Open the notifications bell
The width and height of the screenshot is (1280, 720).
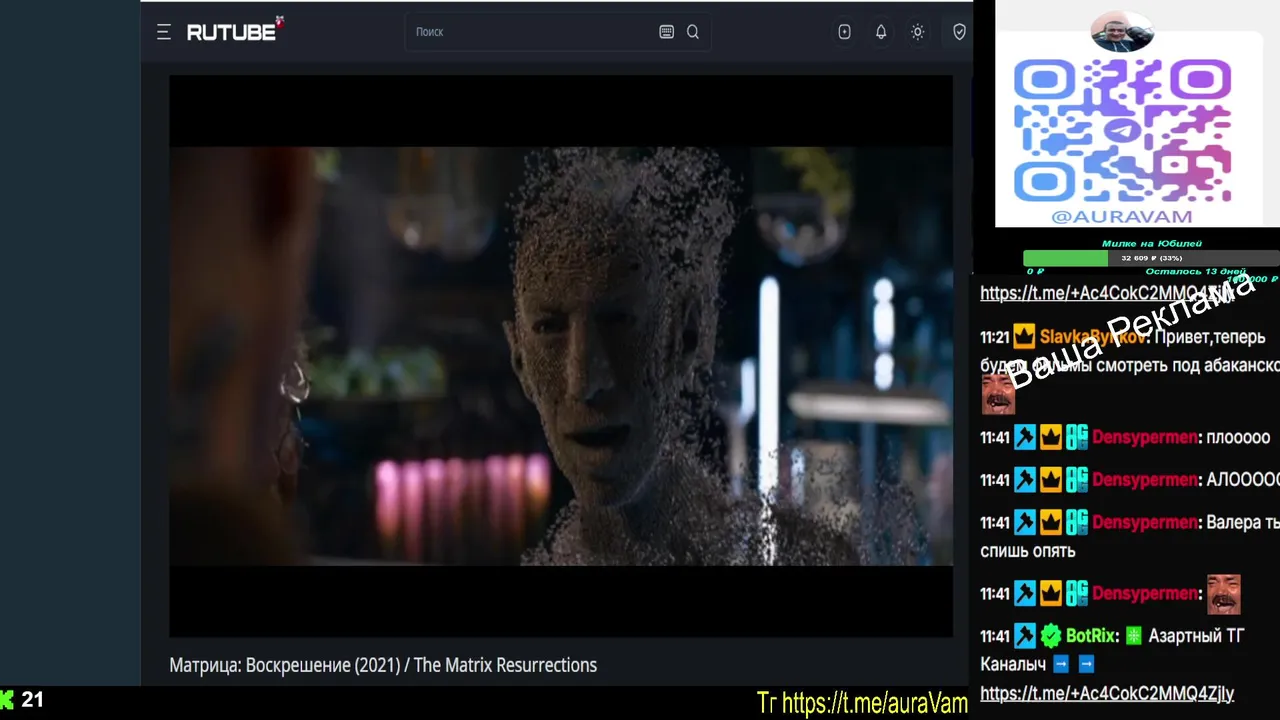[x=881, y=32]
